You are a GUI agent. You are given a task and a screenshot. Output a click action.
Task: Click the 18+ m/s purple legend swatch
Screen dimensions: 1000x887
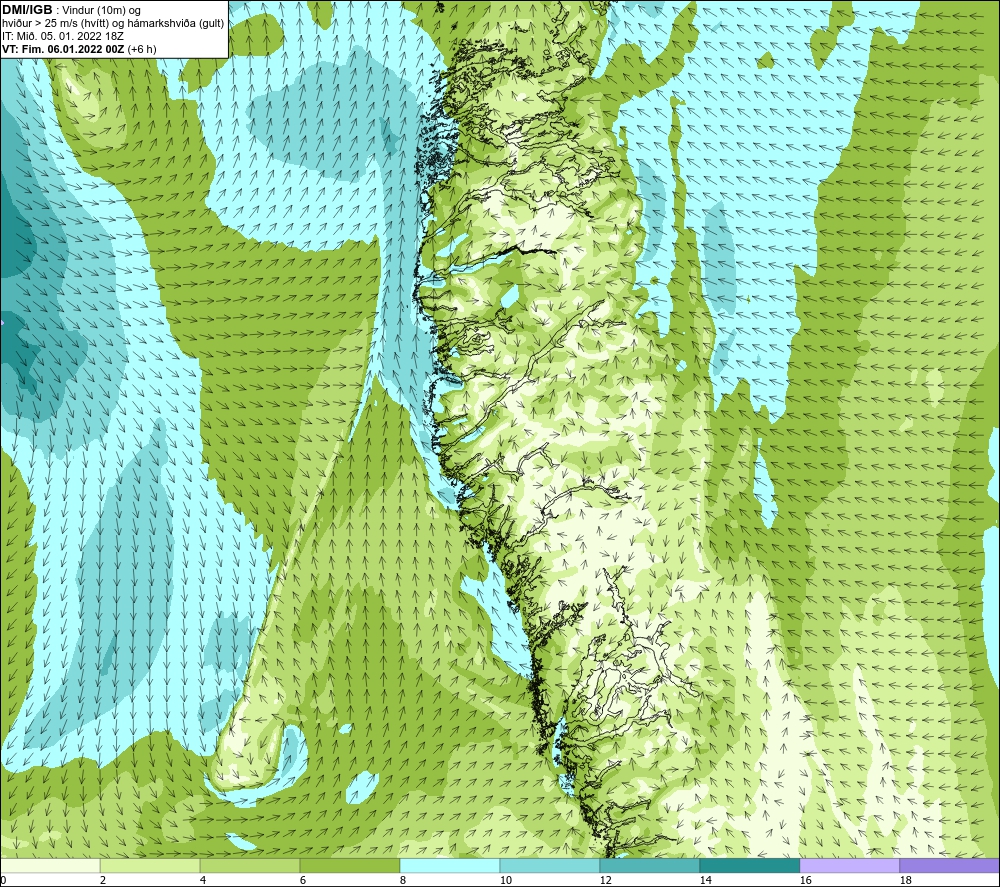(950, 865)
